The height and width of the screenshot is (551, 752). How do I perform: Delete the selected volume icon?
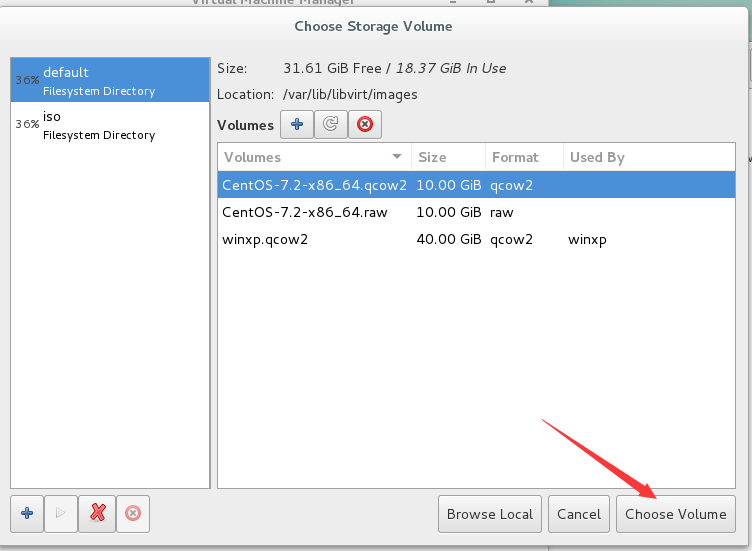[364, 125]
